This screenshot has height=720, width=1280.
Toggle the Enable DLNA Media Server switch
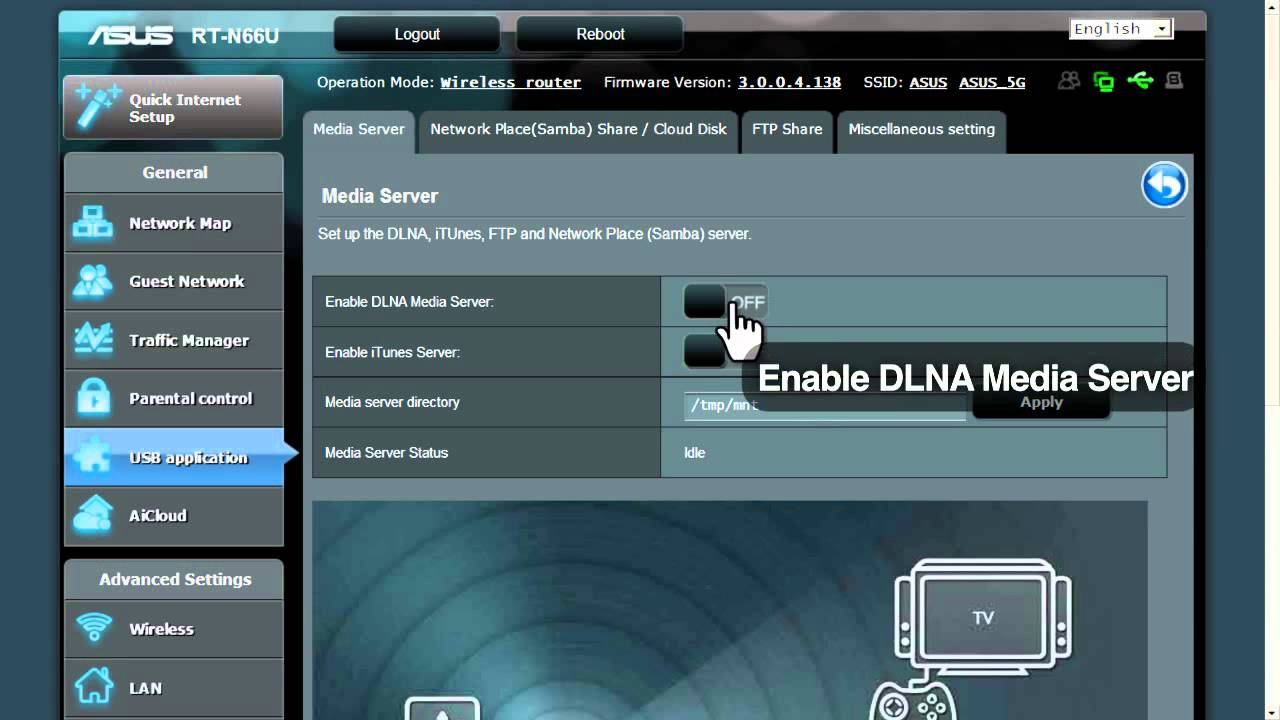click(725, 301)
